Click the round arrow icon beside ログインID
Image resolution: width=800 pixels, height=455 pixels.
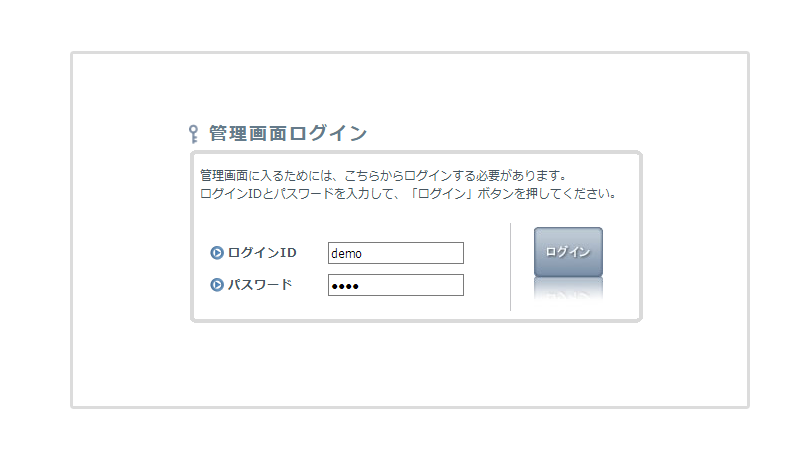(217, 252)
